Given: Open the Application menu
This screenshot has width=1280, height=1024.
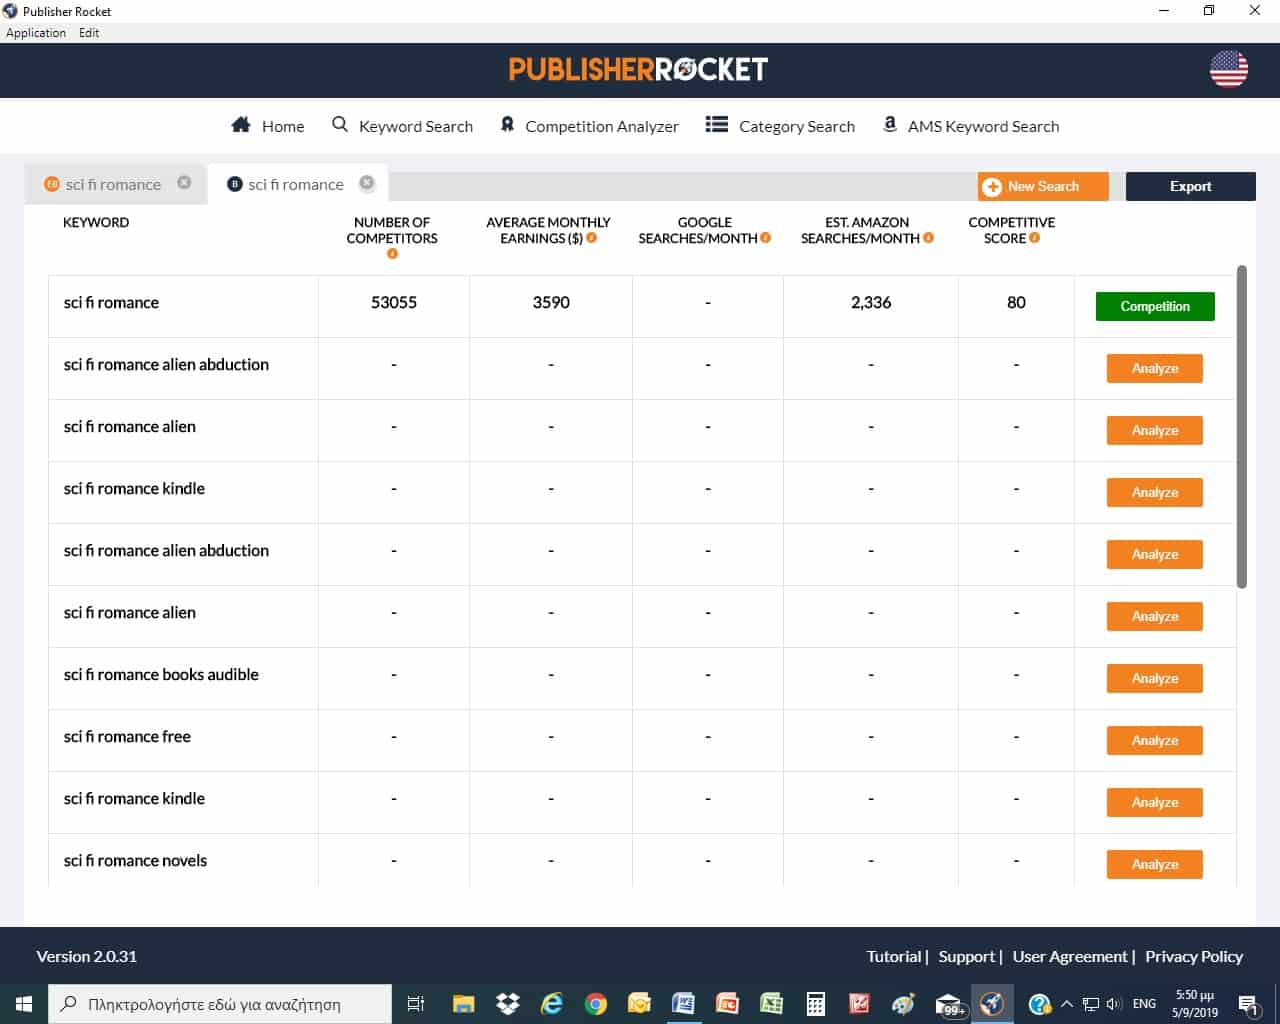Looking at the screenshot, I should coord(36,32).
